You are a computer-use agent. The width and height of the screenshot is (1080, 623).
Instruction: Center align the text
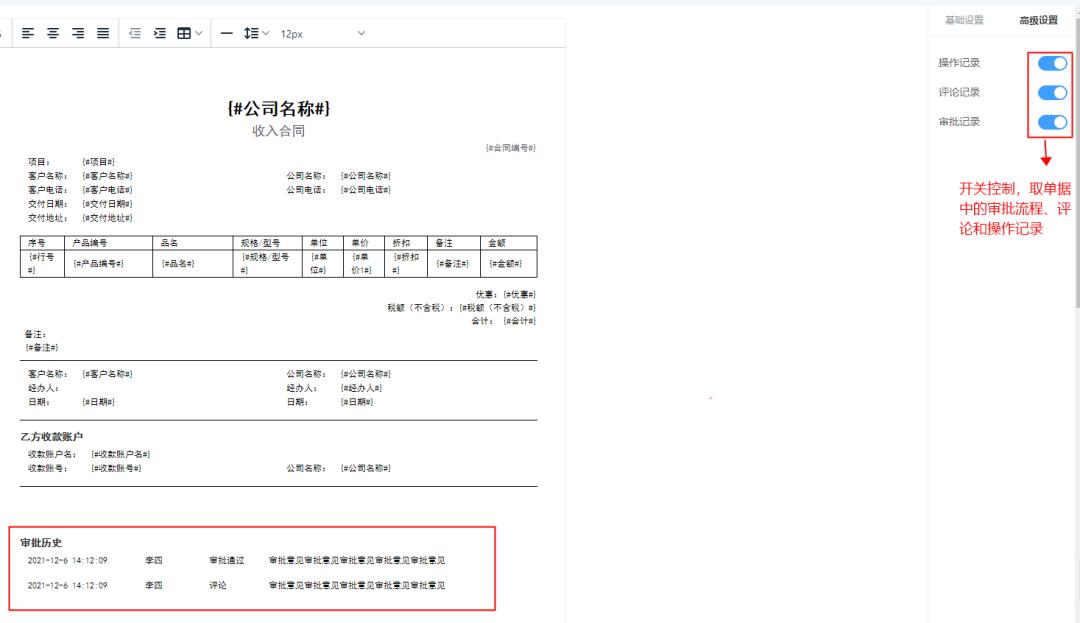(52, 32)
